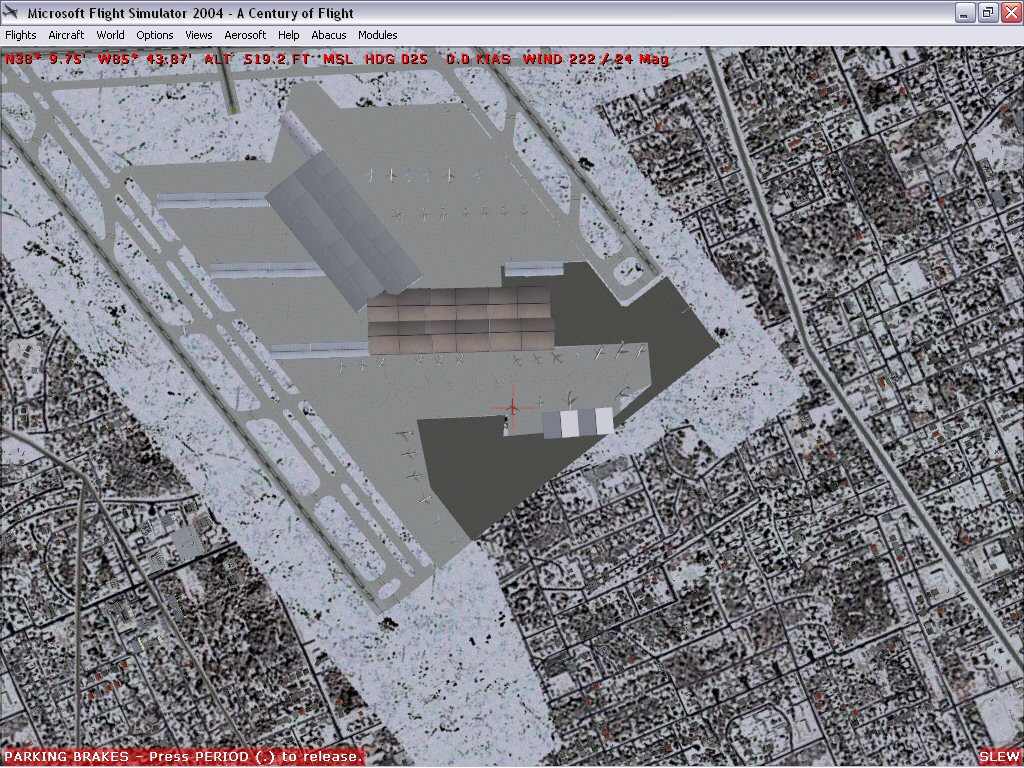
Task: Click the brown-roofed terminal building
Action: 461,320
